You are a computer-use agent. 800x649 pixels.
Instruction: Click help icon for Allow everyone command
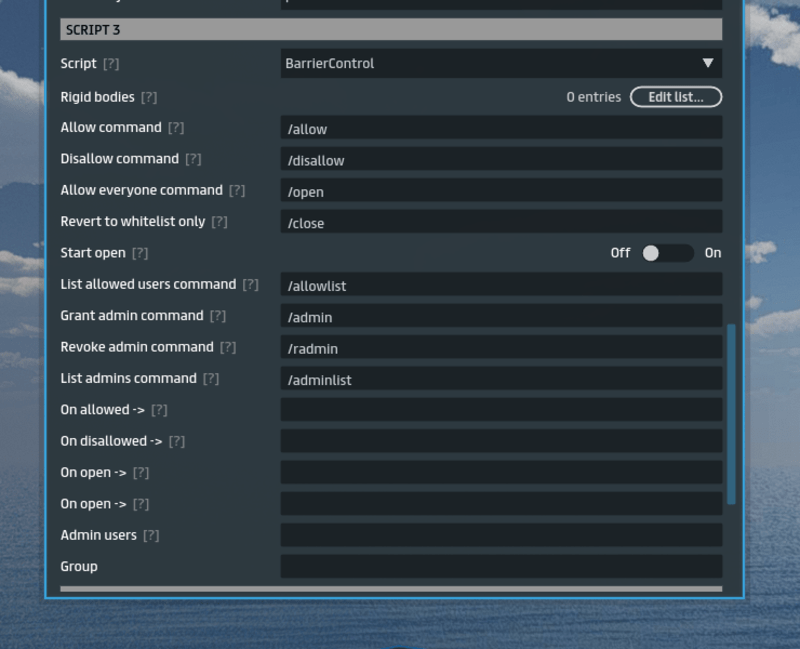[237, 191]
